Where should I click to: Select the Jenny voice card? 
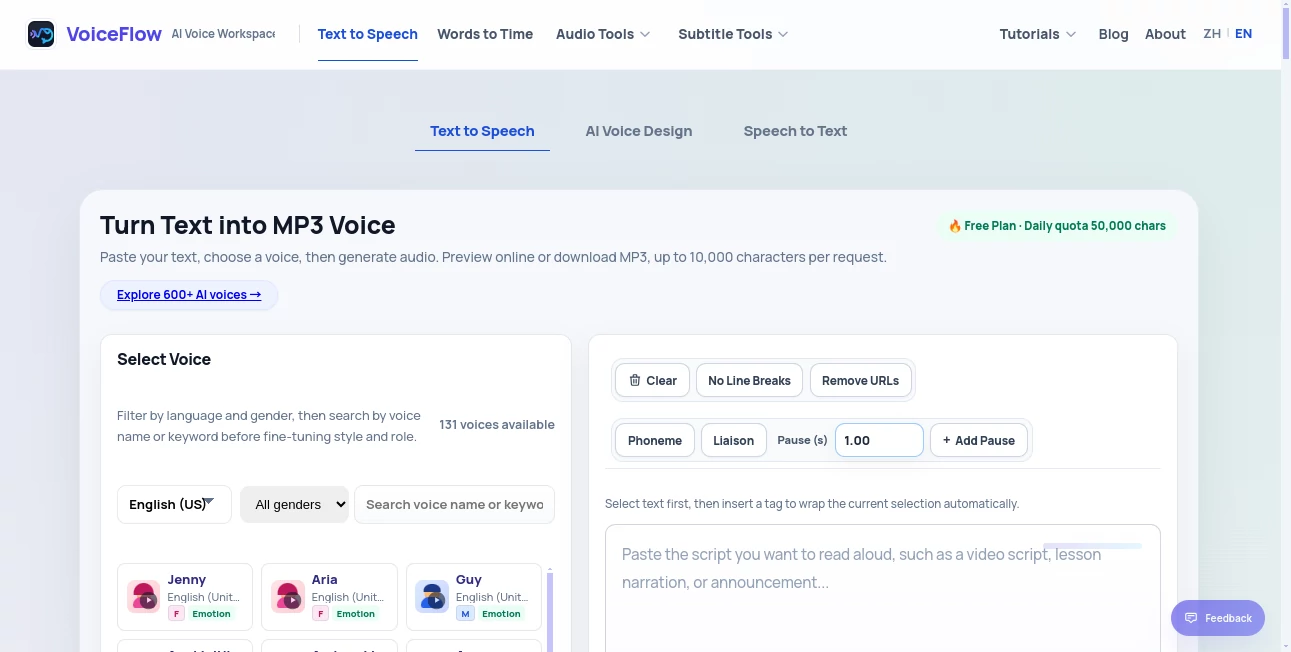point(185,597)
